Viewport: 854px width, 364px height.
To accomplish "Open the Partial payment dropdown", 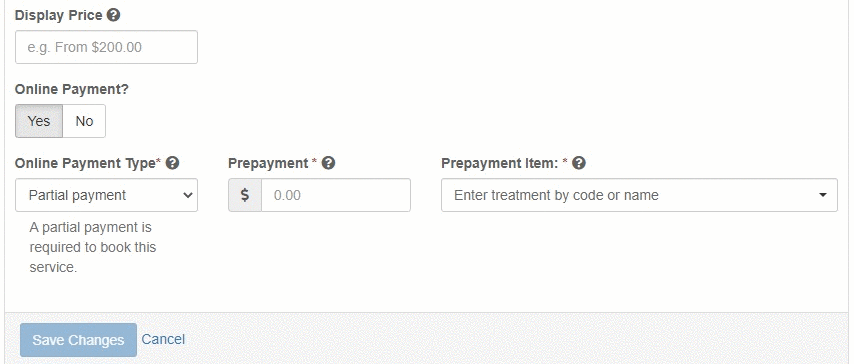I will coord(106,195).
